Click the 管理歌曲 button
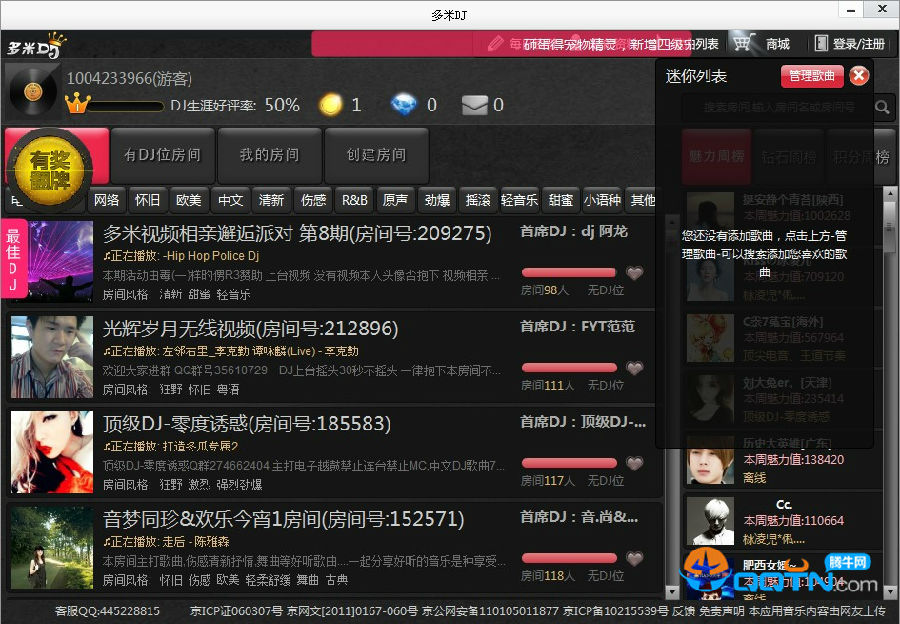 pyautogui.click(x=811, y=76)
